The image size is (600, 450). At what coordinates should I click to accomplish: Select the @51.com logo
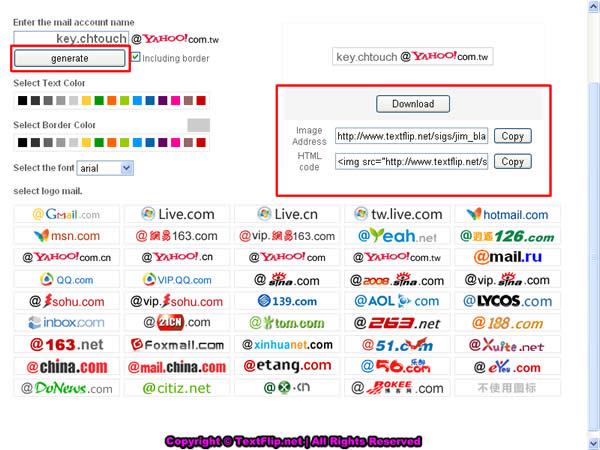[397, 344]
